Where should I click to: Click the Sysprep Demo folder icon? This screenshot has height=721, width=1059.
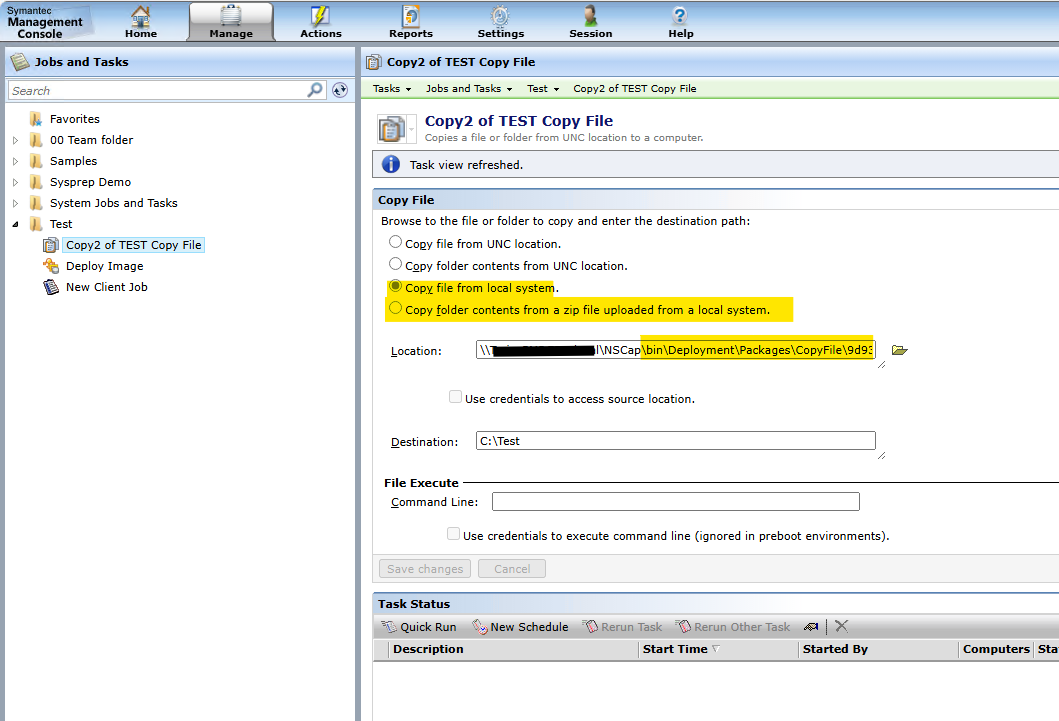[36, 182]
